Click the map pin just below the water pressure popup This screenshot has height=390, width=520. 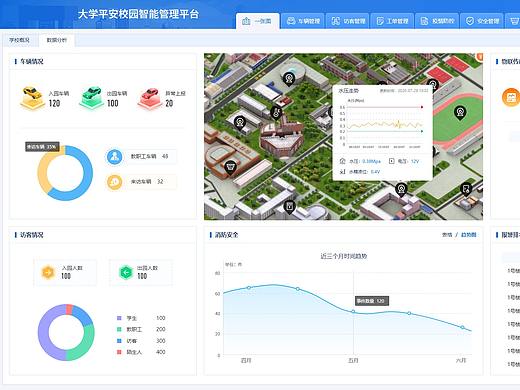[401, 190]
